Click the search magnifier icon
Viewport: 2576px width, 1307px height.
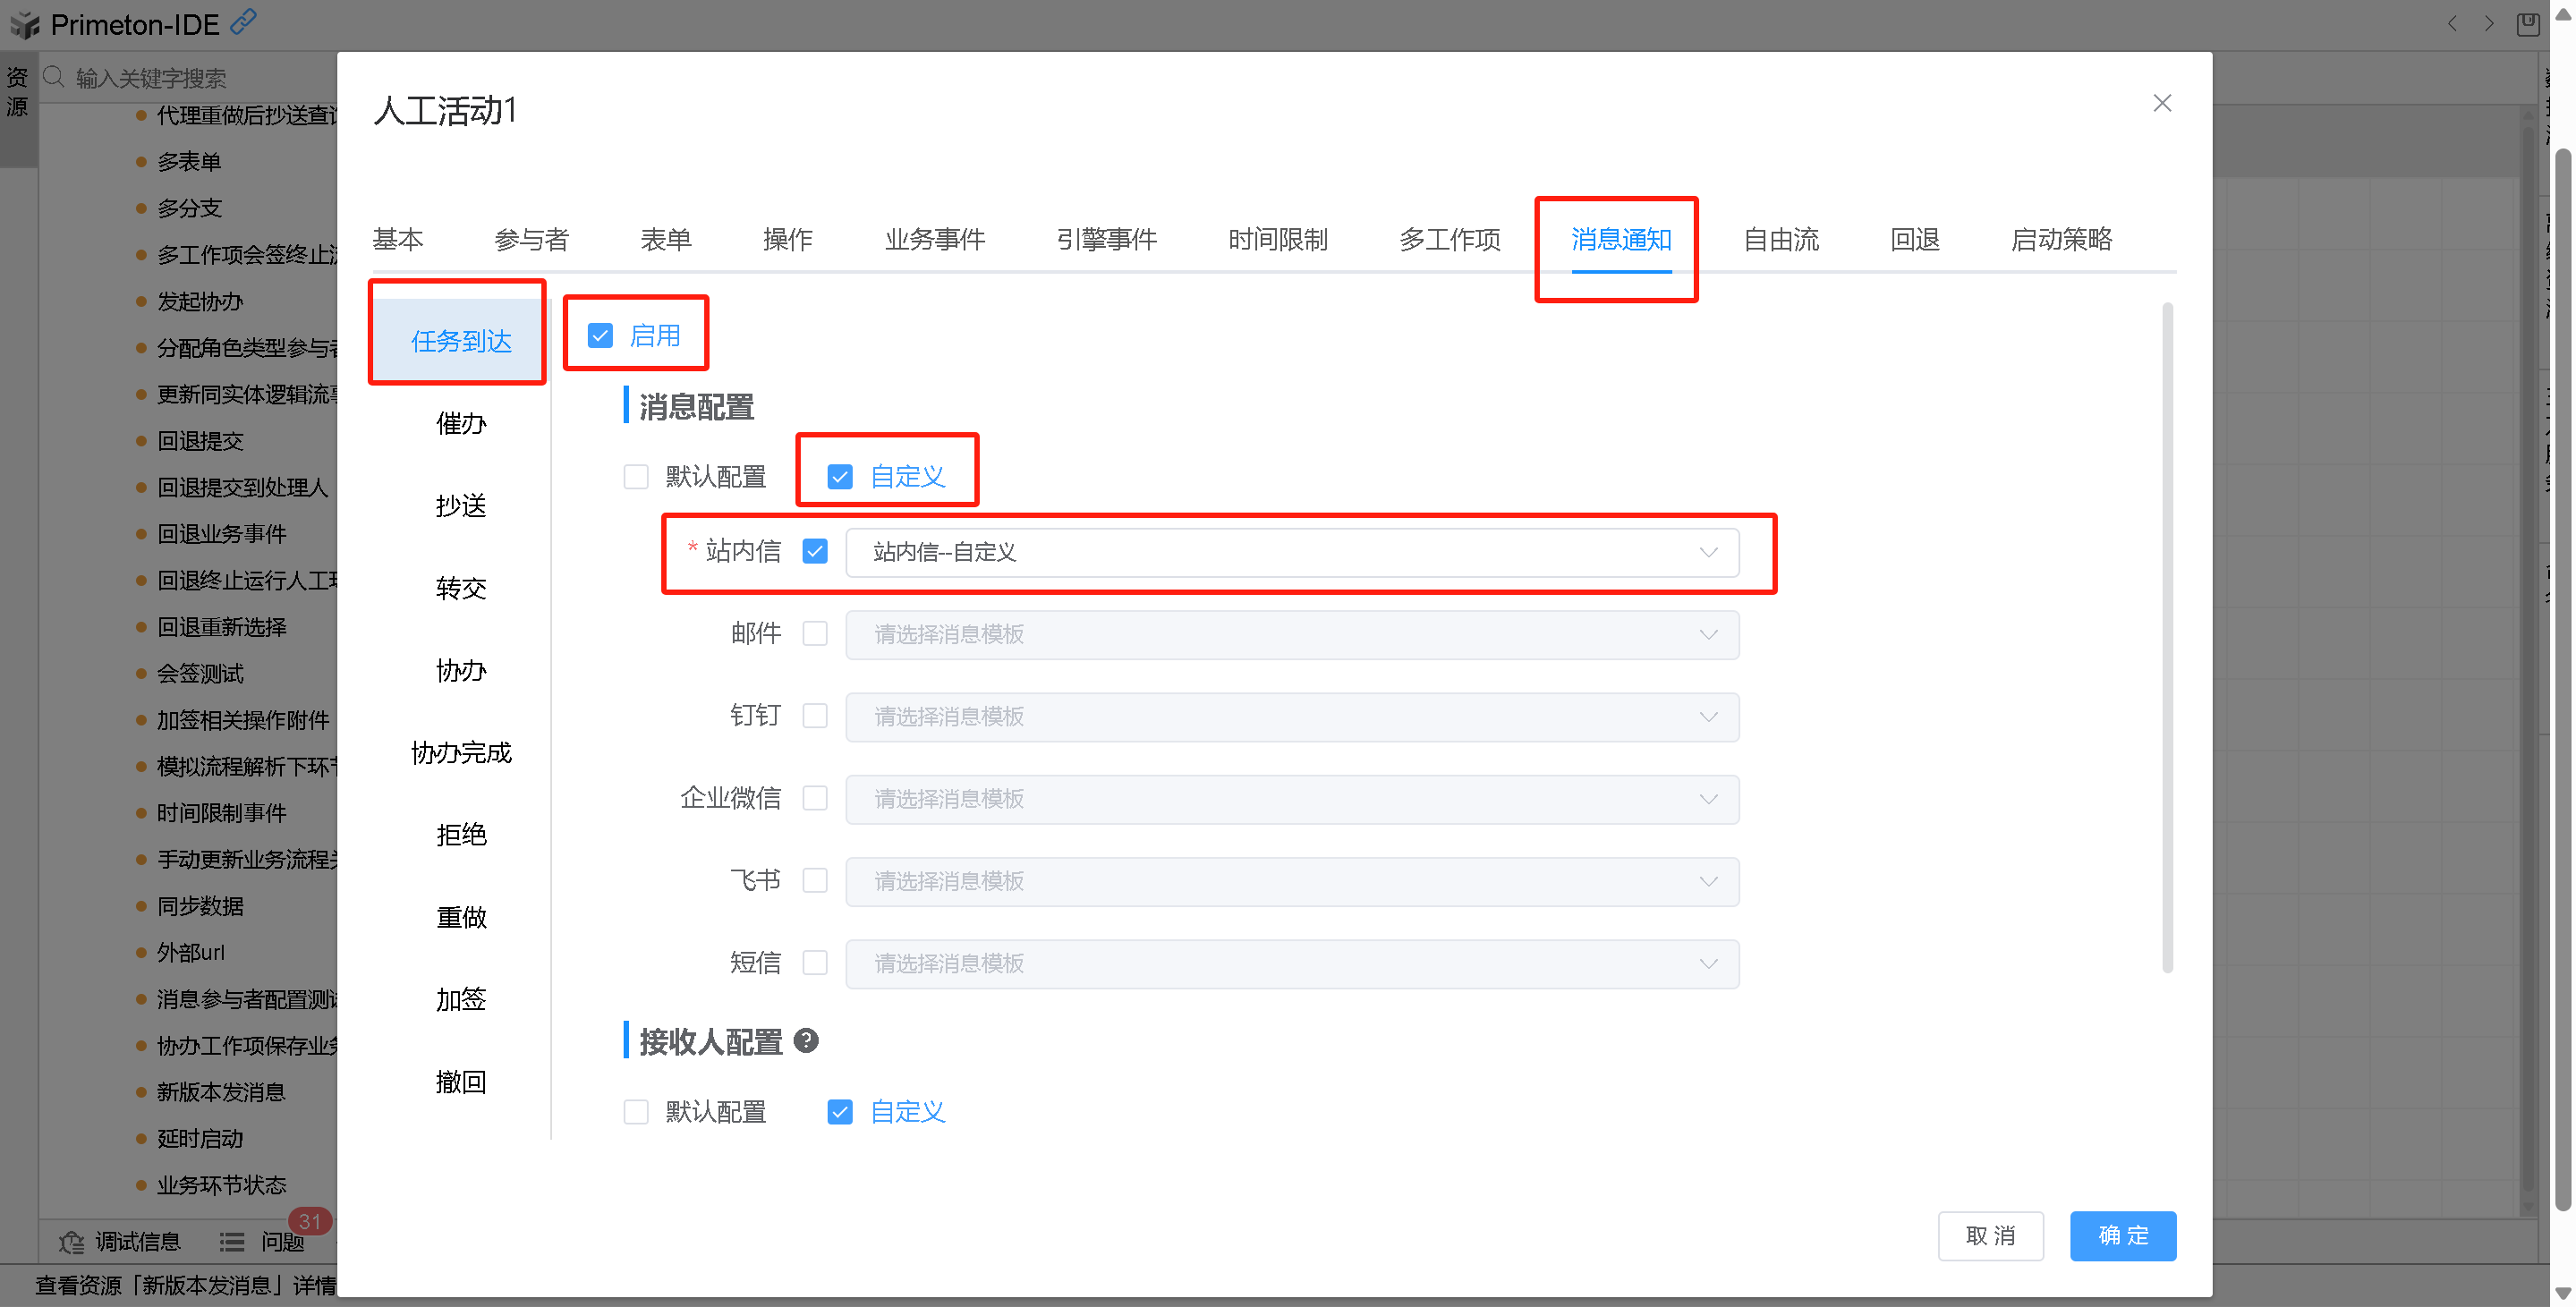[54, 77]
